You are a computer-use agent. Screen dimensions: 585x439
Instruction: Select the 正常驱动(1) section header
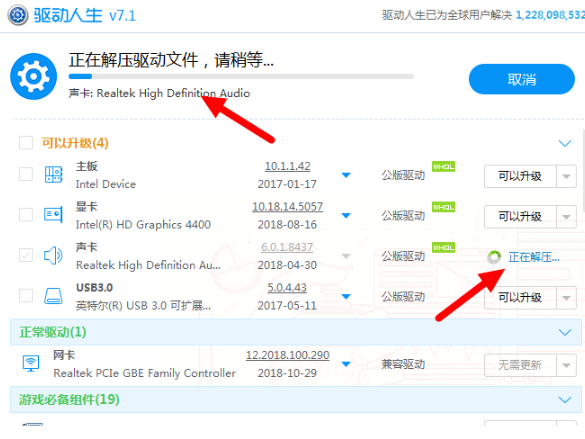click(x=295, y=332)
